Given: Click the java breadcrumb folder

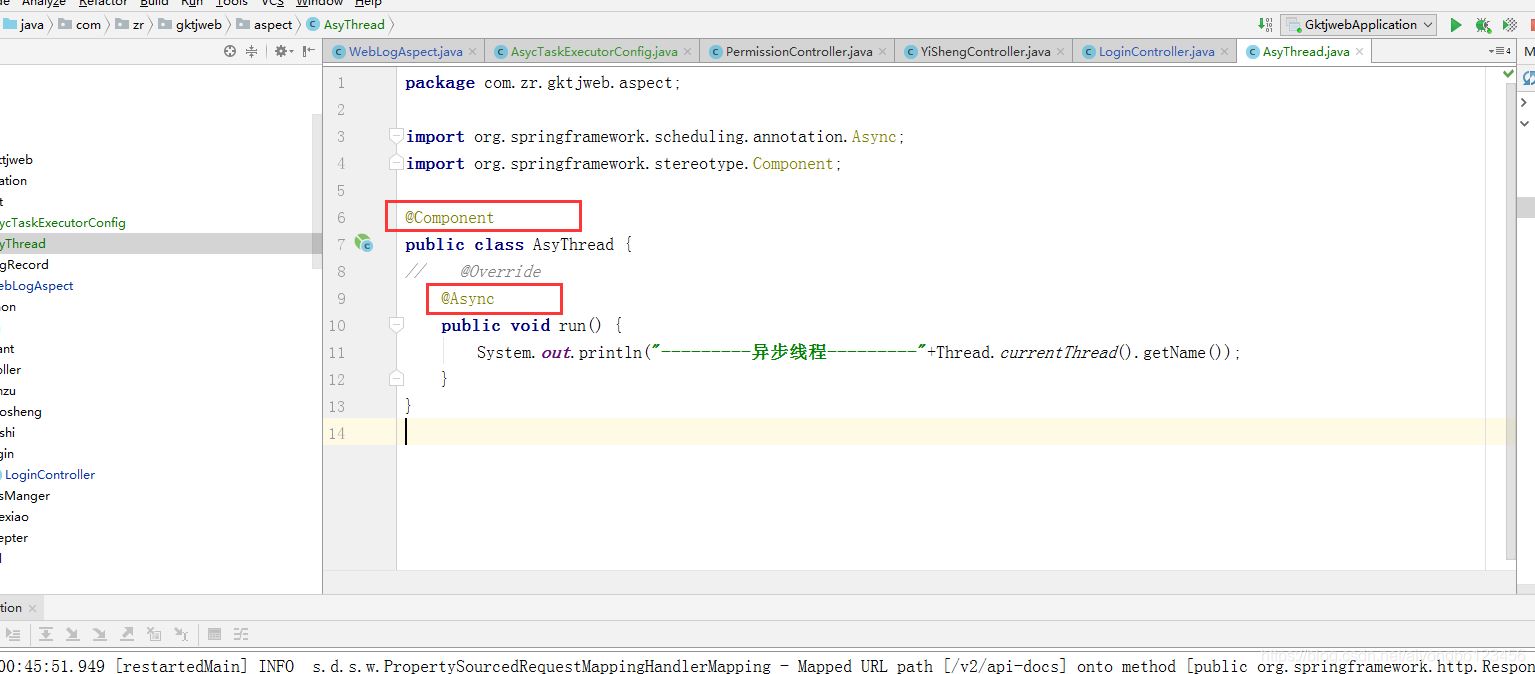Looking at the screenshot, I should point(22,25).
